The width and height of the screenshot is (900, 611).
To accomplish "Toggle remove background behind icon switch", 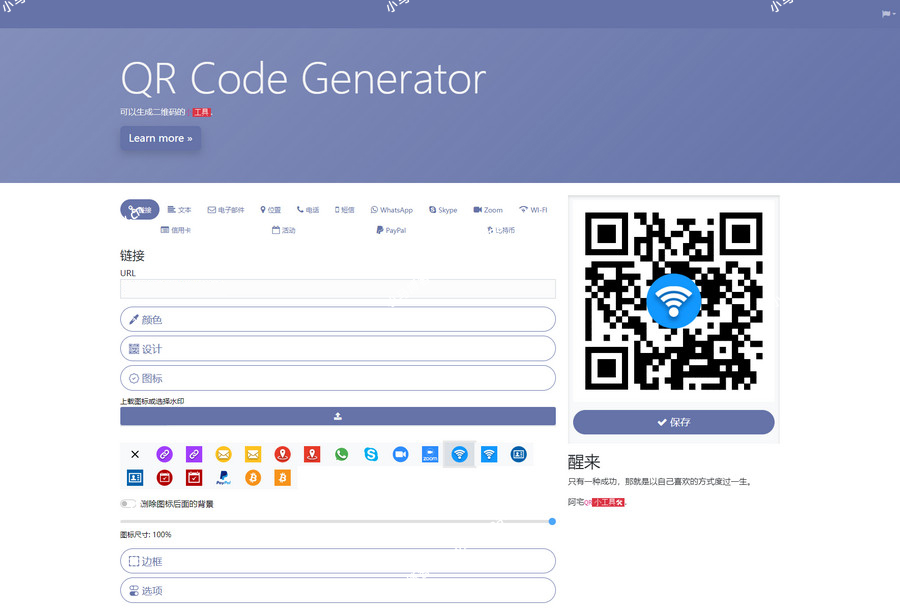I will [x=127, y=504].
